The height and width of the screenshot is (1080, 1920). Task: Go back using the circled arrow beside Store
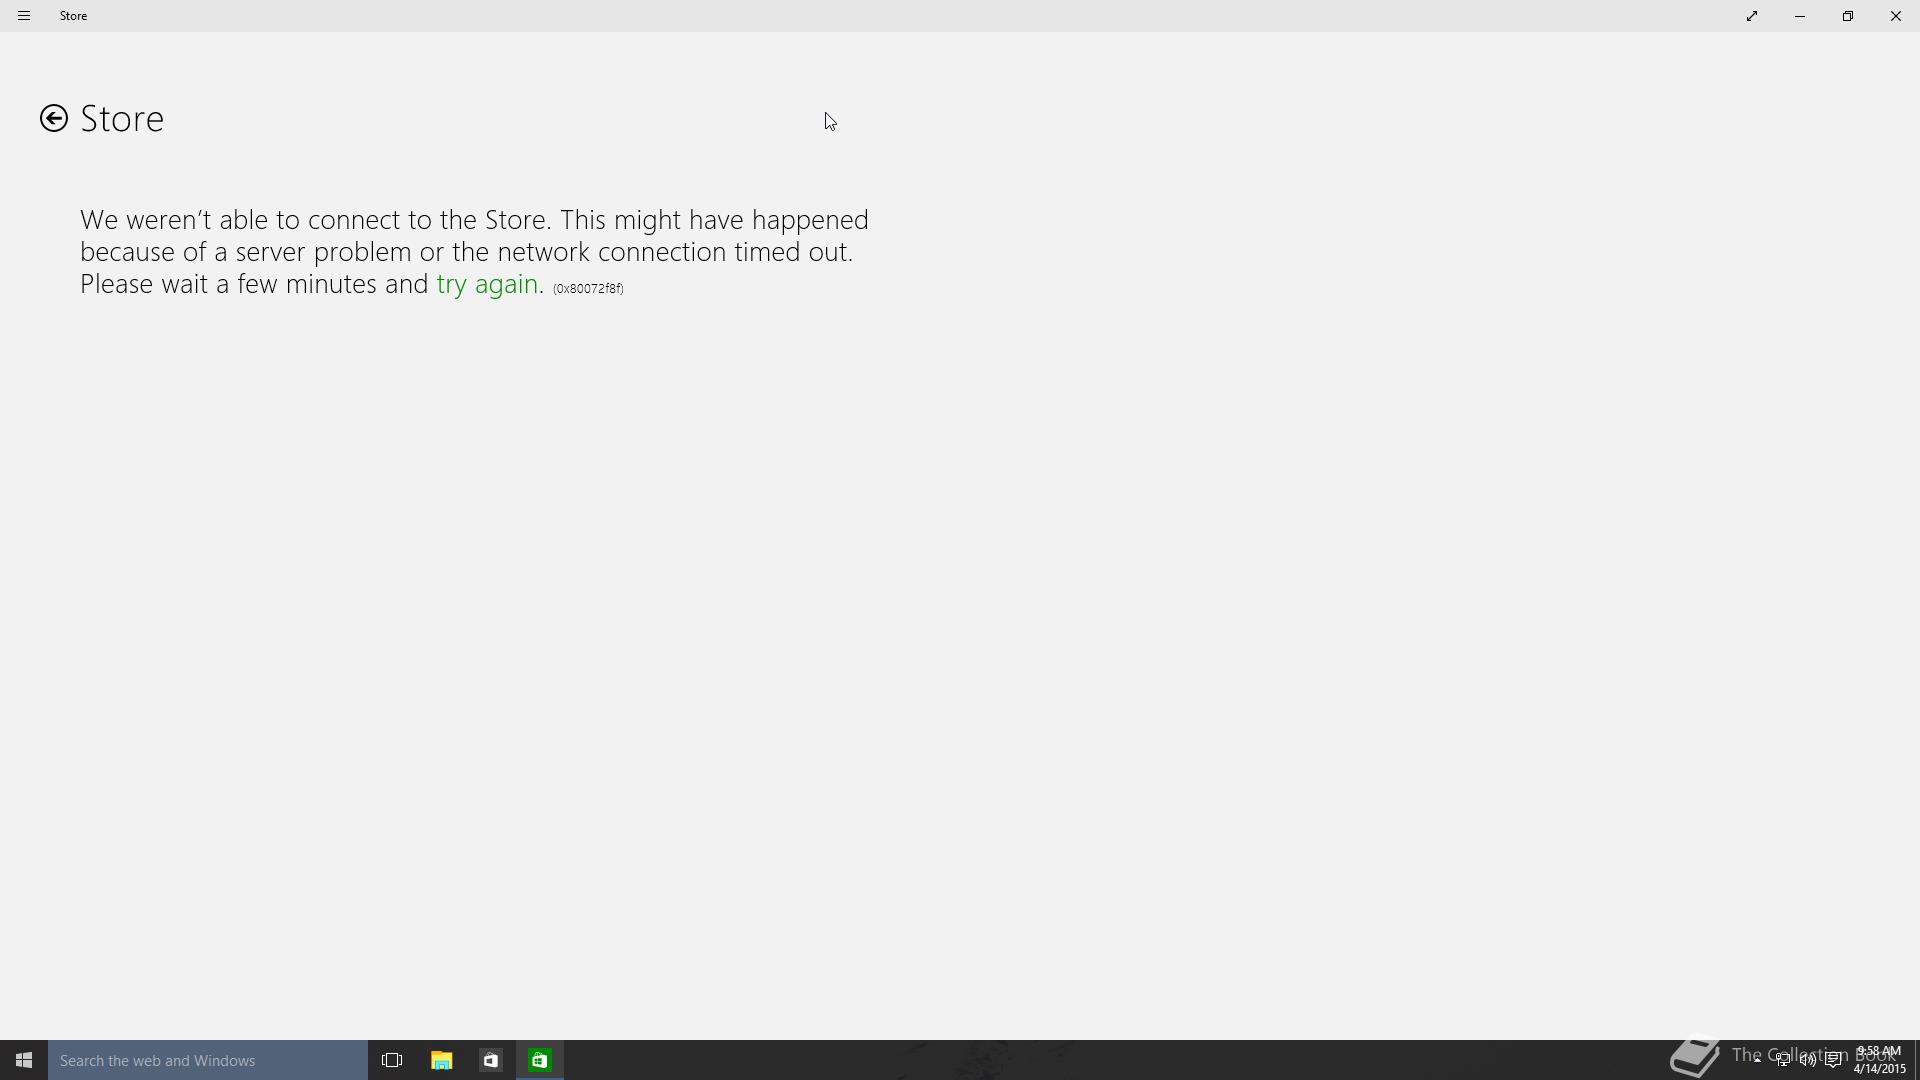coord(54,119)
